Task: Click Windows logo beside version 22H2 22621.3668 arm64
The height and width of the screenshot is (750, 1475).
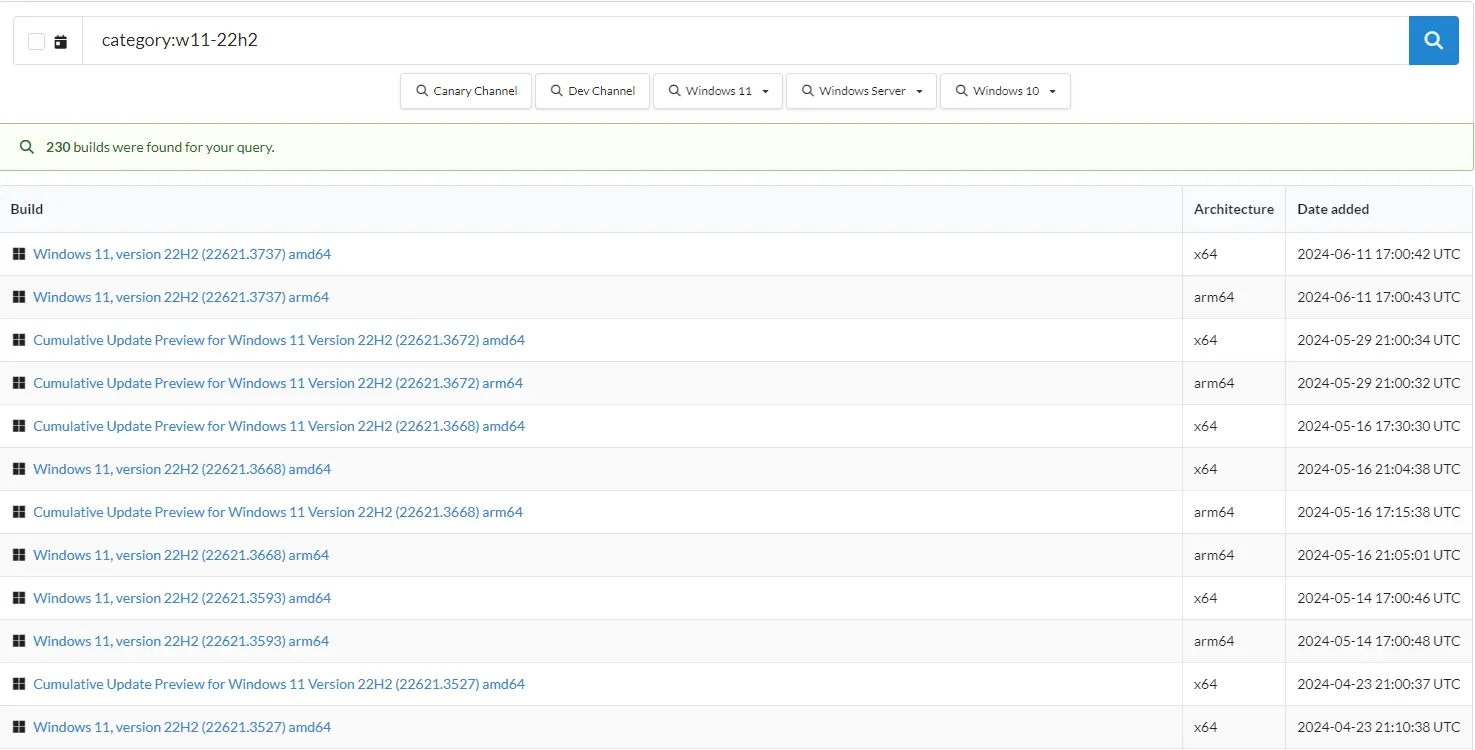Action: pos(18,555)
